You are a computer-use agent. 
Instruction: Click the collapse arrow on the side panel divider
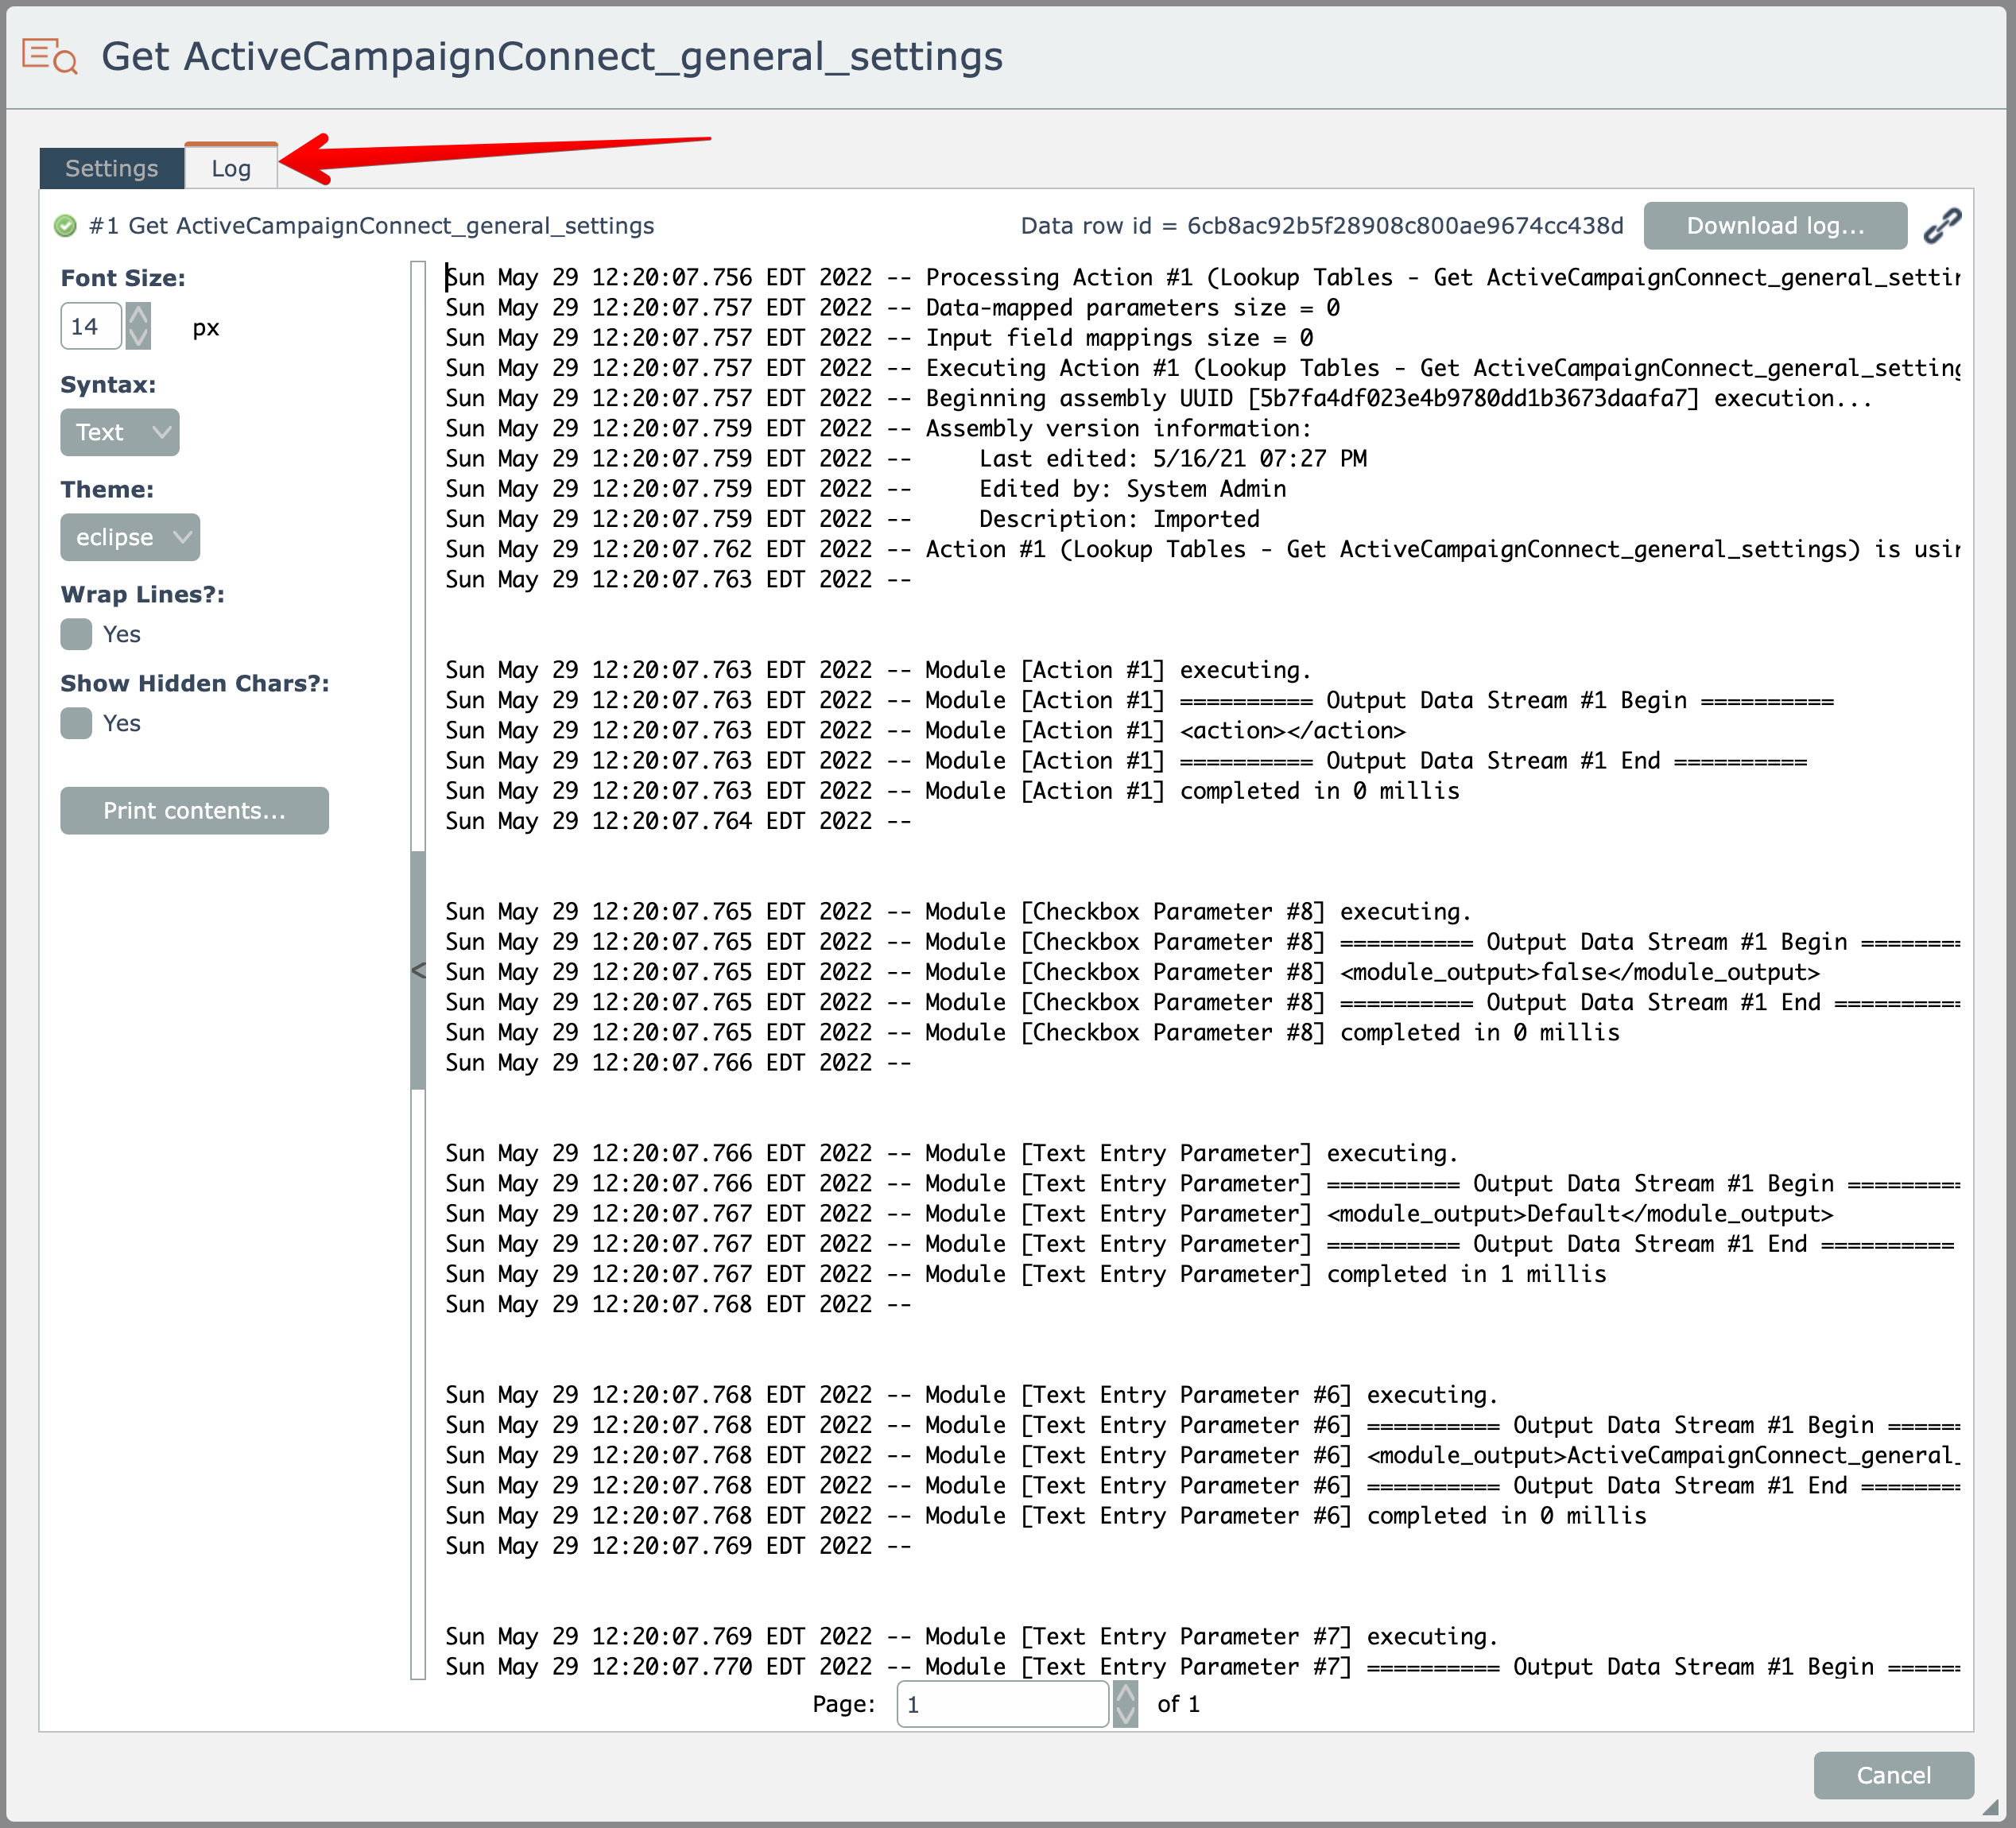tap(418, 970)
